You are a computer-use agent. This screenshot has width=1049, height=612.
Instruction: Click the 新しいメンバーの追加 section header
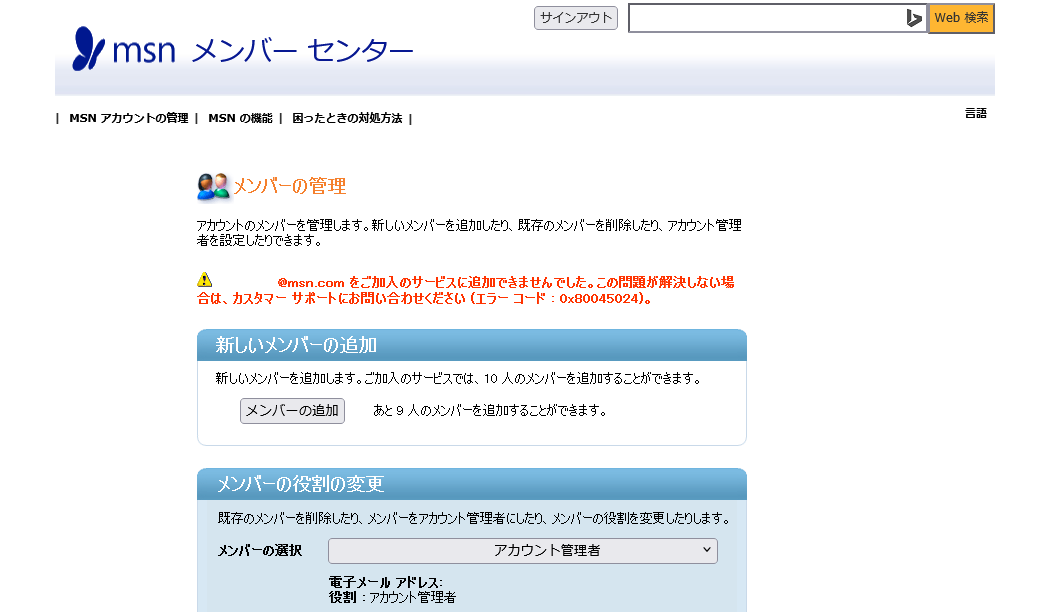click(x=296, y=345)
